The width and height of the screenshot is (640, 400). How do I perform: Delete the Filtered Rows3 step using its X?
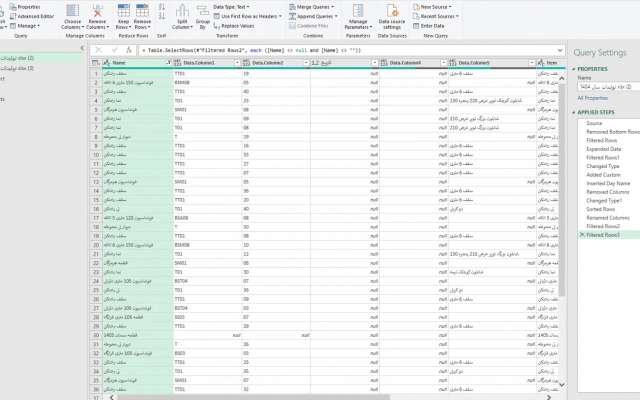click(582, 235)
